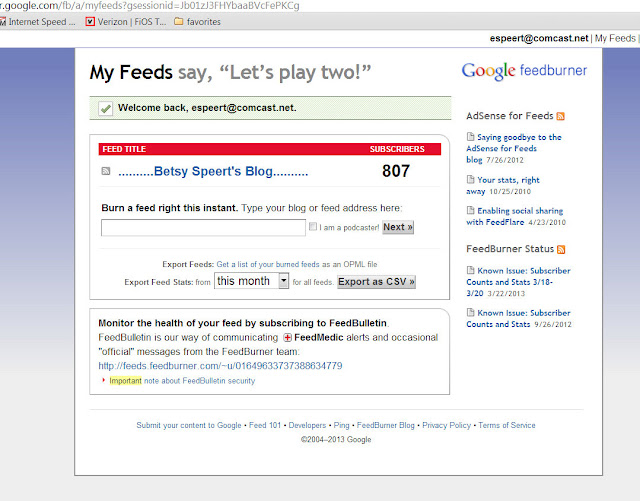The image size is (640, 501).
Task: Click the Export as CSV » button
Action: [x=376, y=282]
